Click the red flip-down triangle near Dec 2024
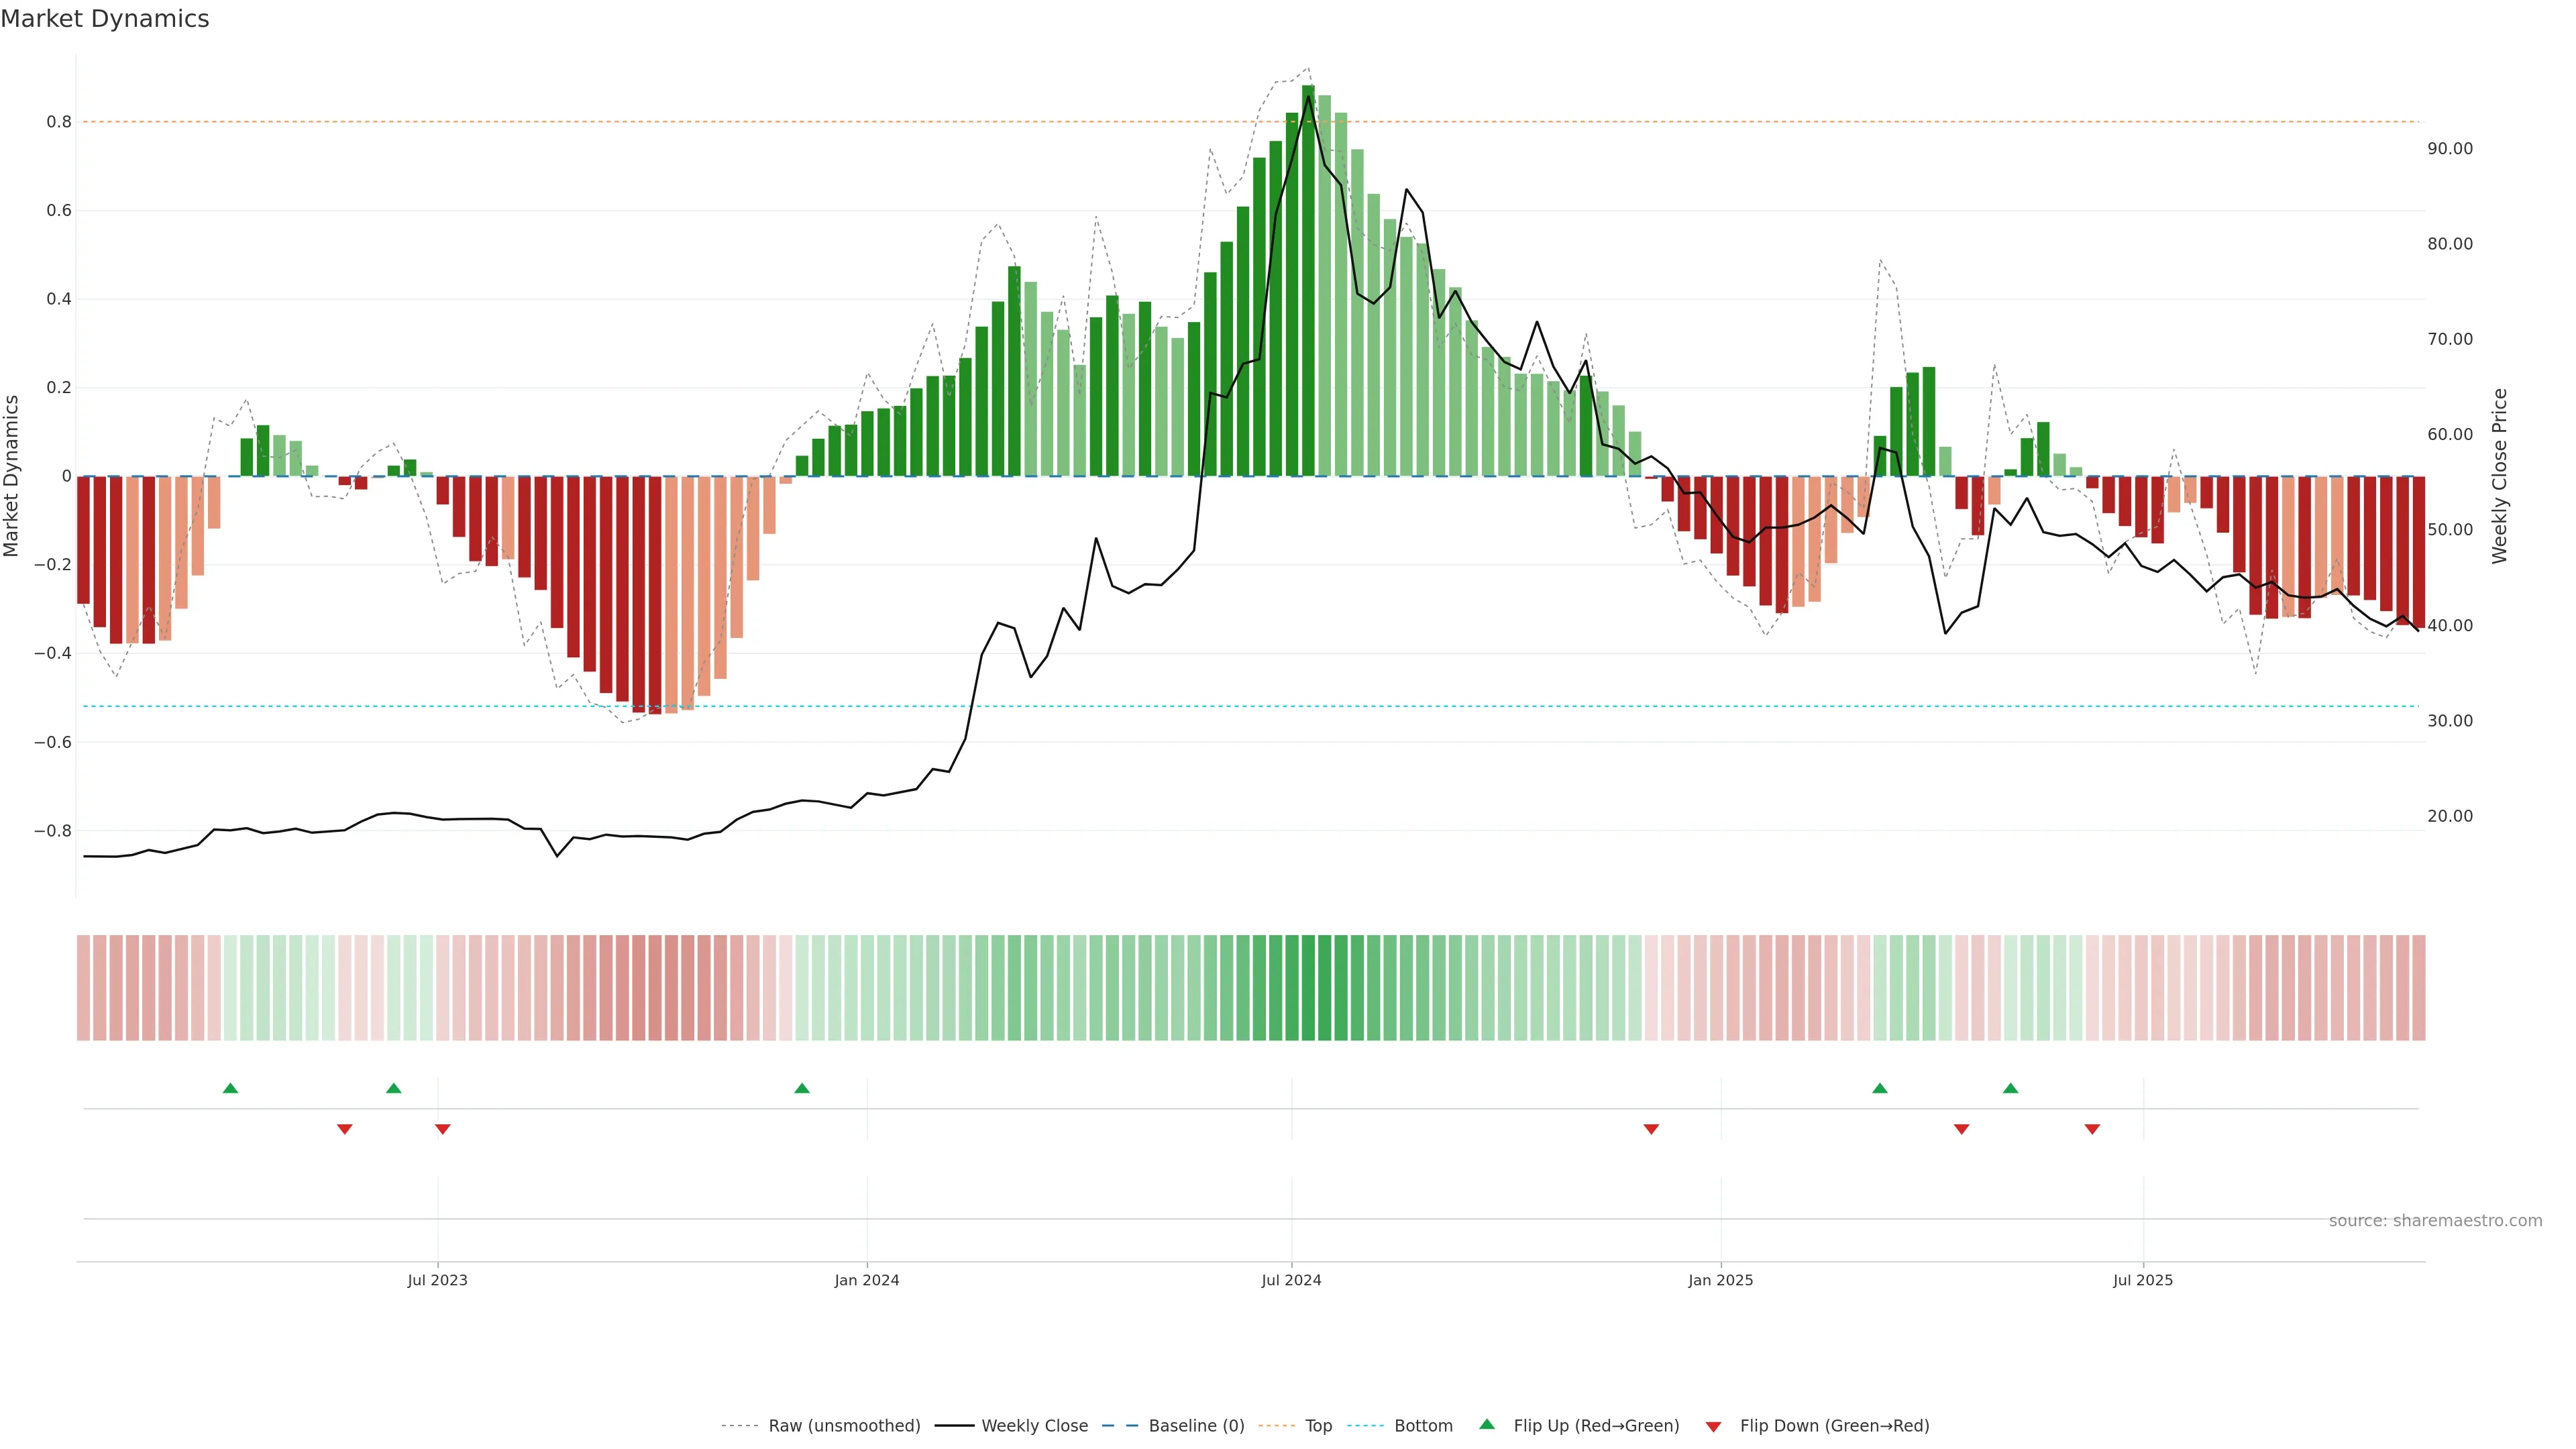The image size is (2576, 1449). tap(1651, 1129)
